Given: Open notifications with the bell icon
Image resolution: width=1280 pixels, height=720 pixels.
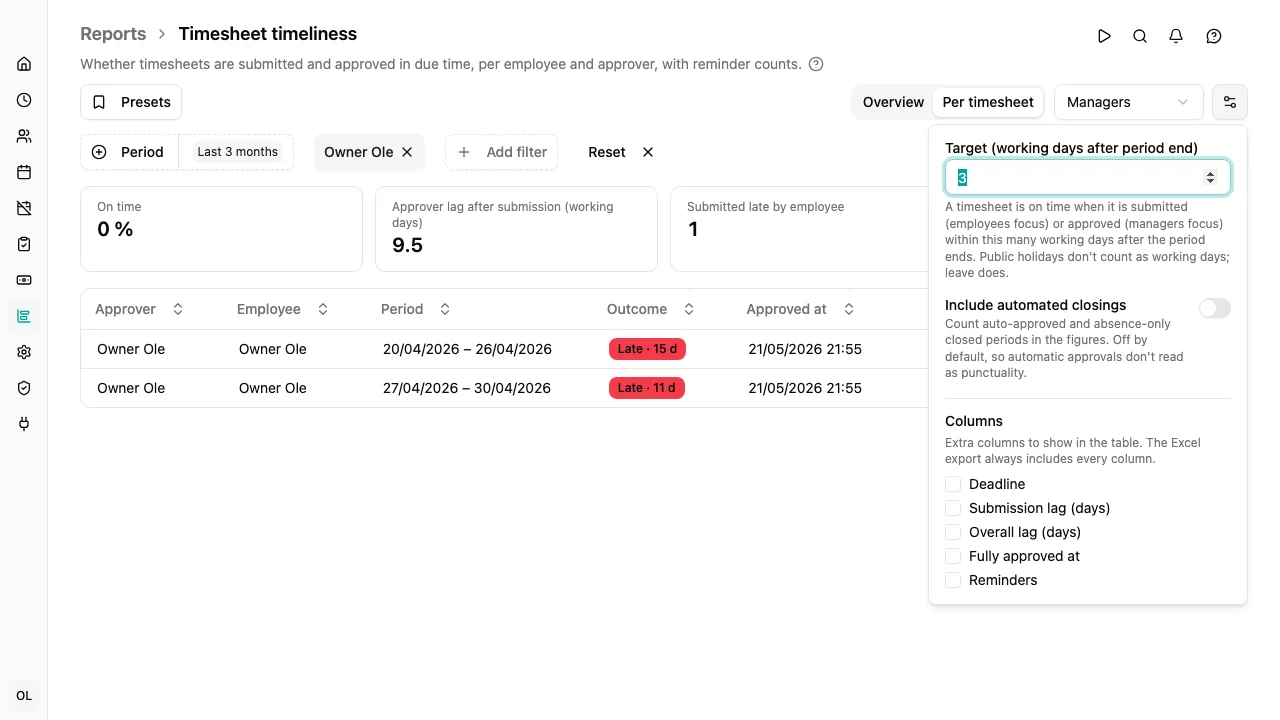Looking at the screenshot, I should (x=1176, y=36).
